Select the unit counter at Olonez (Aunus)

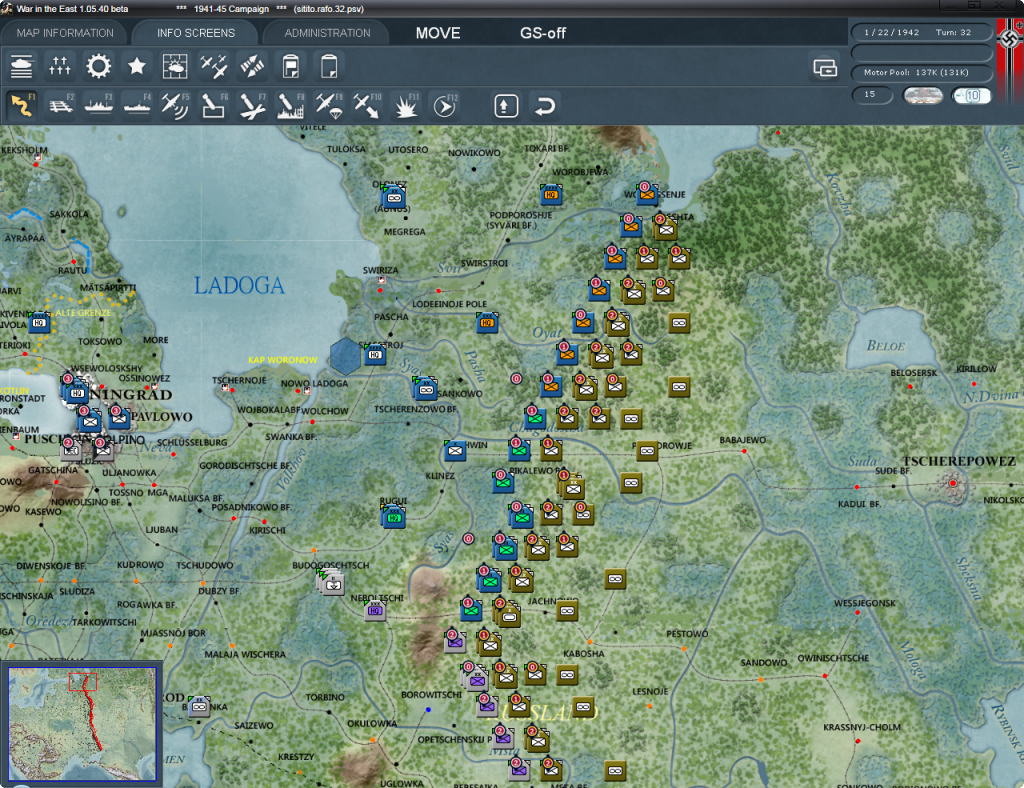tap(393, 197)
